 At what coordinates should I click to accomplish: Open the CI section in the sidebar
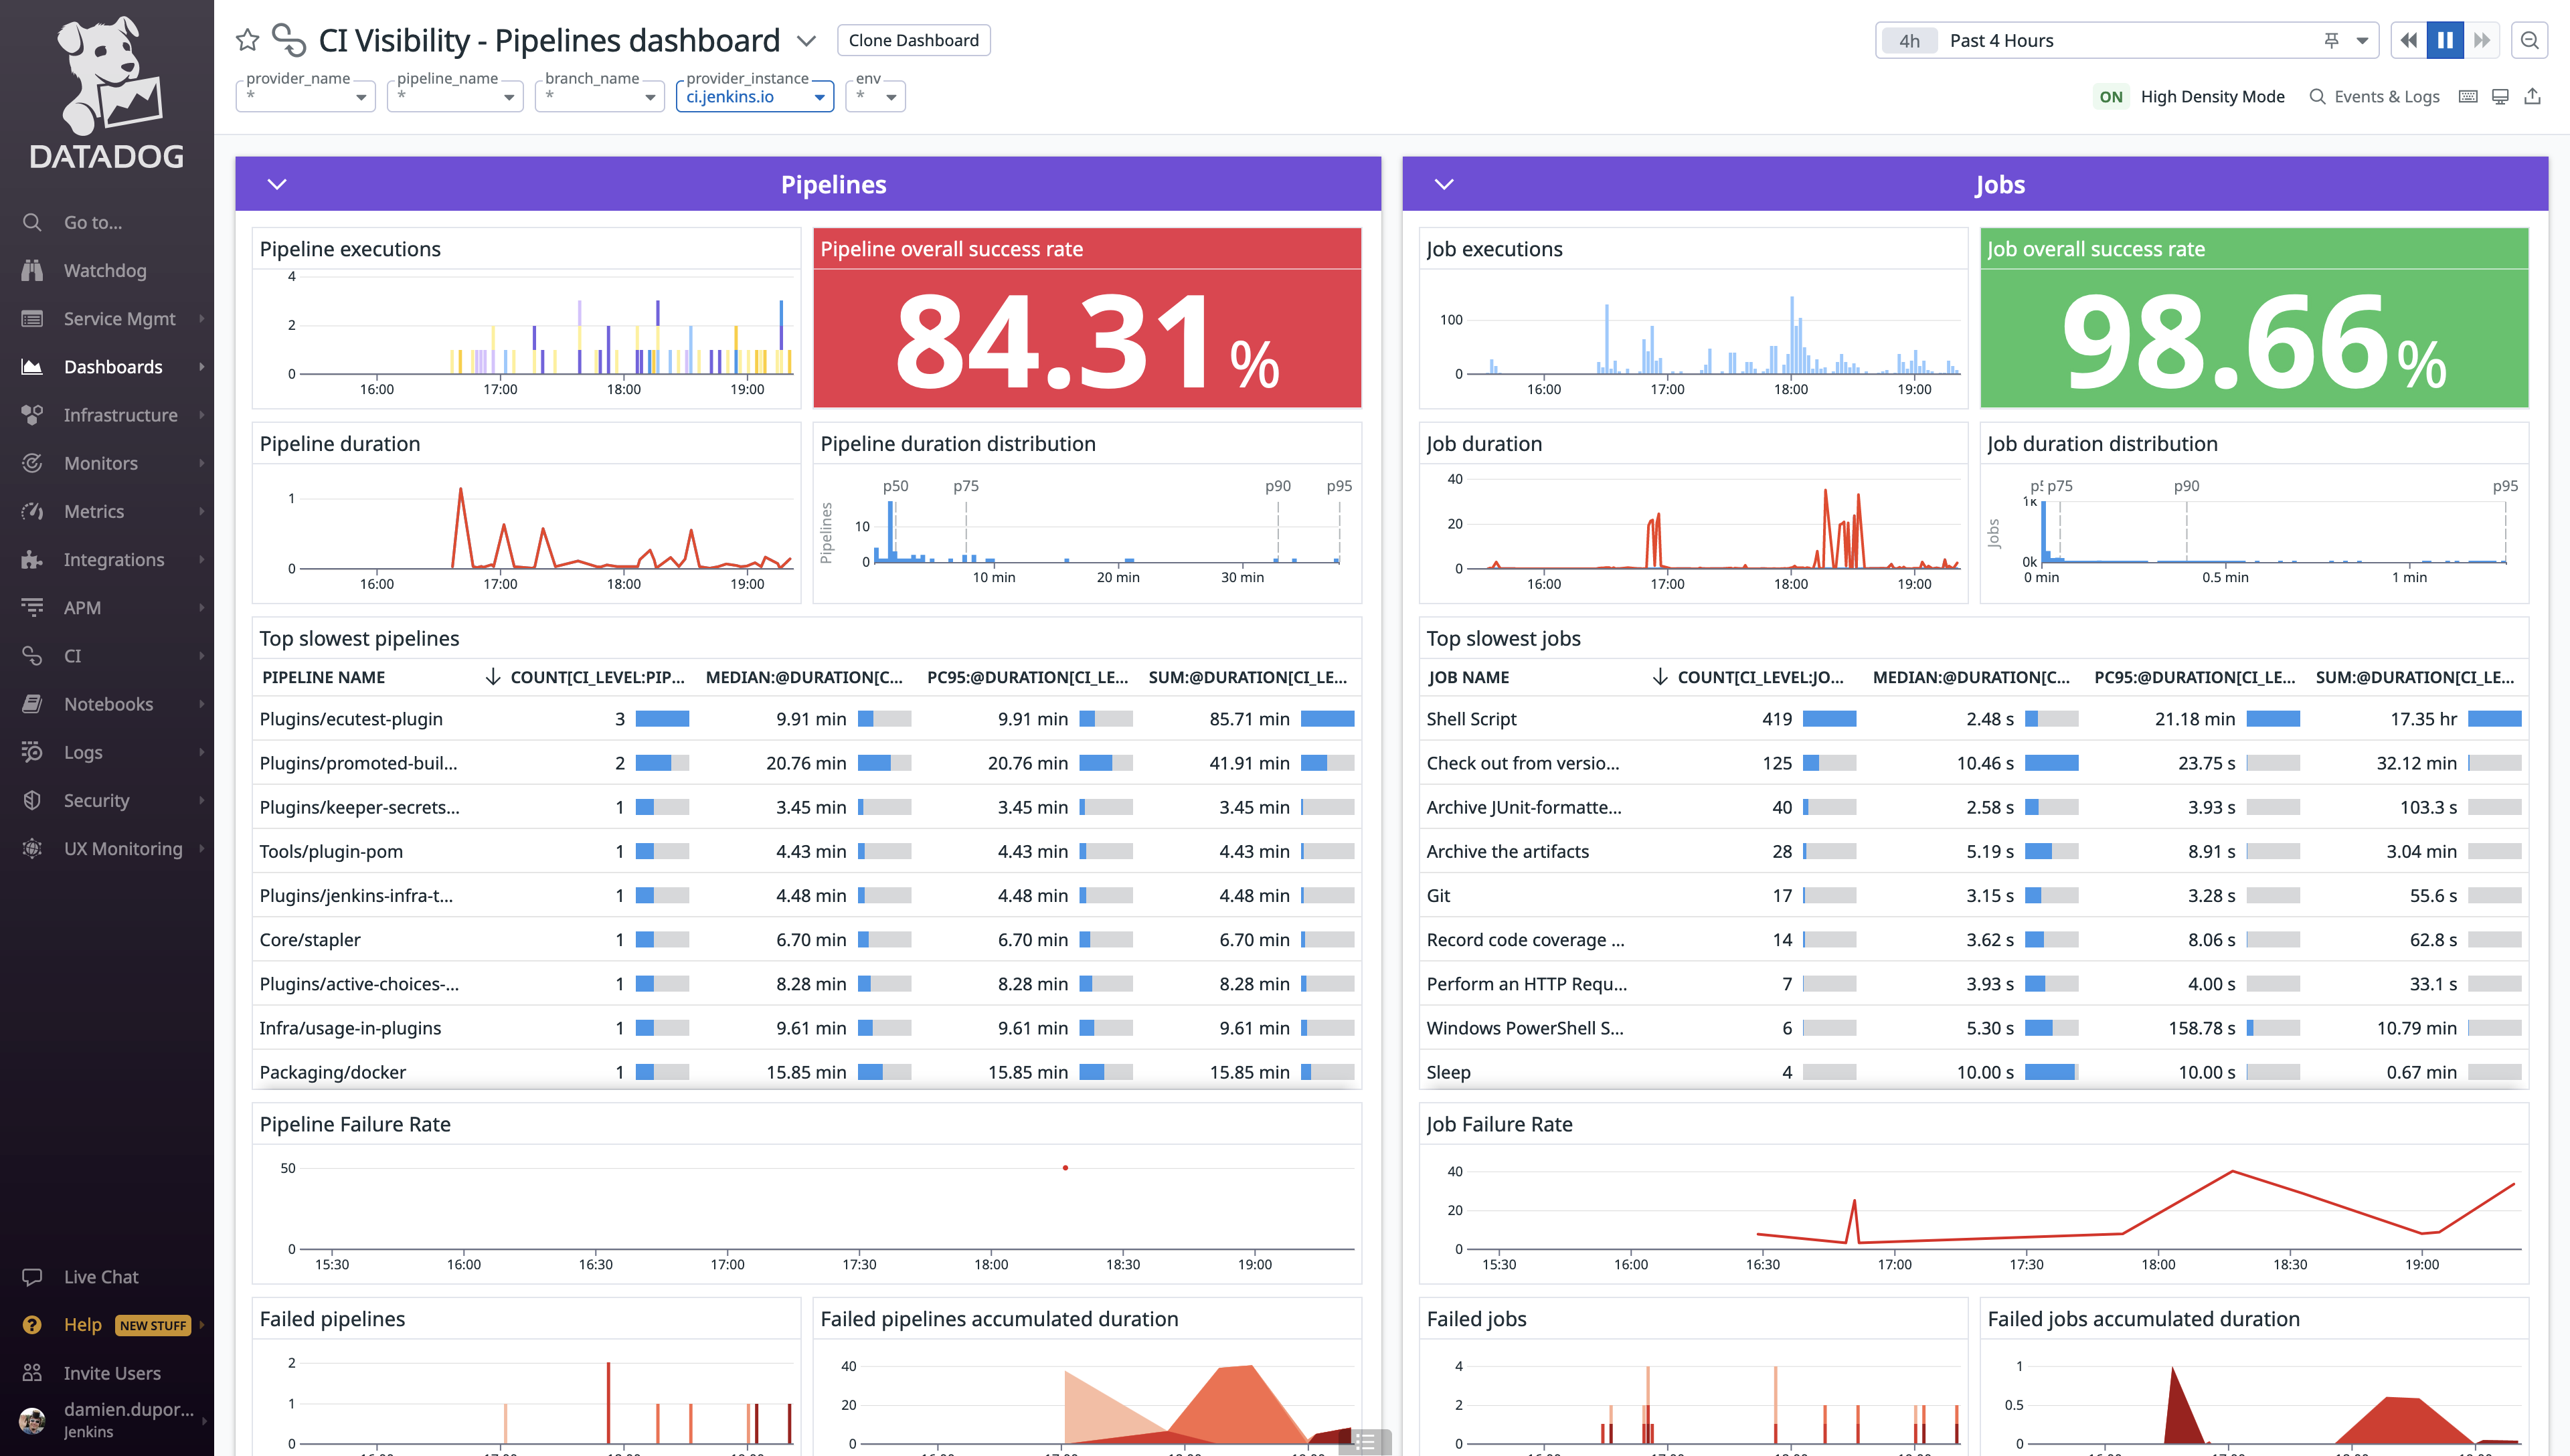[71, 655]
